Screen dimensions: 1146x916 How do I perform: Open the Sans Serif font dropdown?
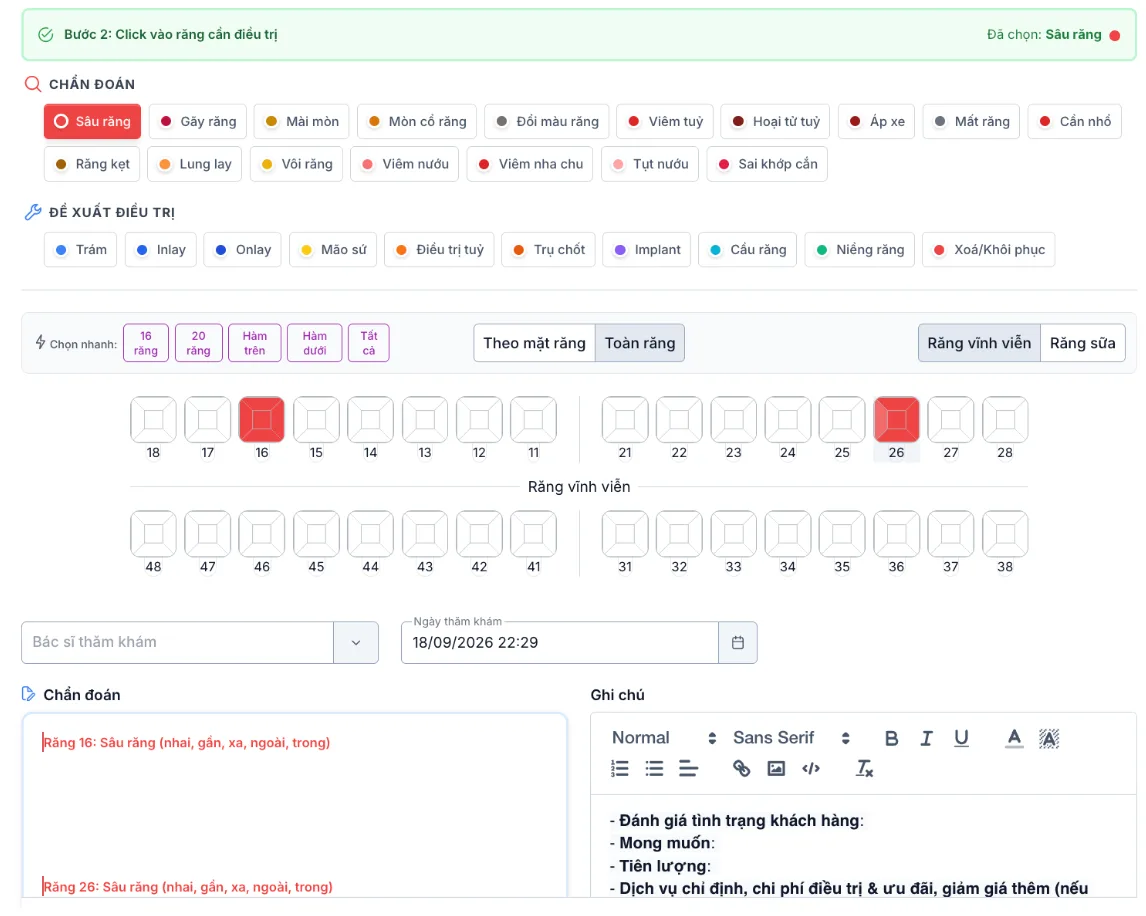tap(792, 738)
